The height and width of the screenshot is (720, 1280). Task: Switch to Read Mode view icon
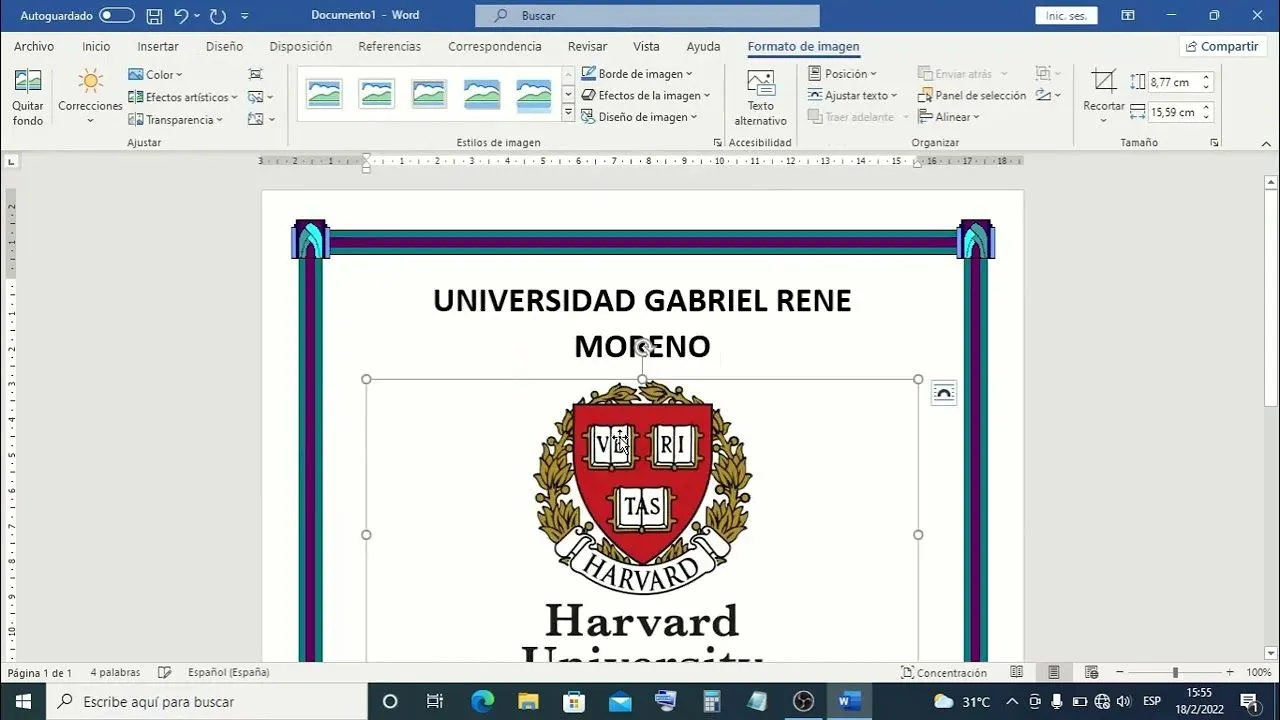tap(1016, 673)
